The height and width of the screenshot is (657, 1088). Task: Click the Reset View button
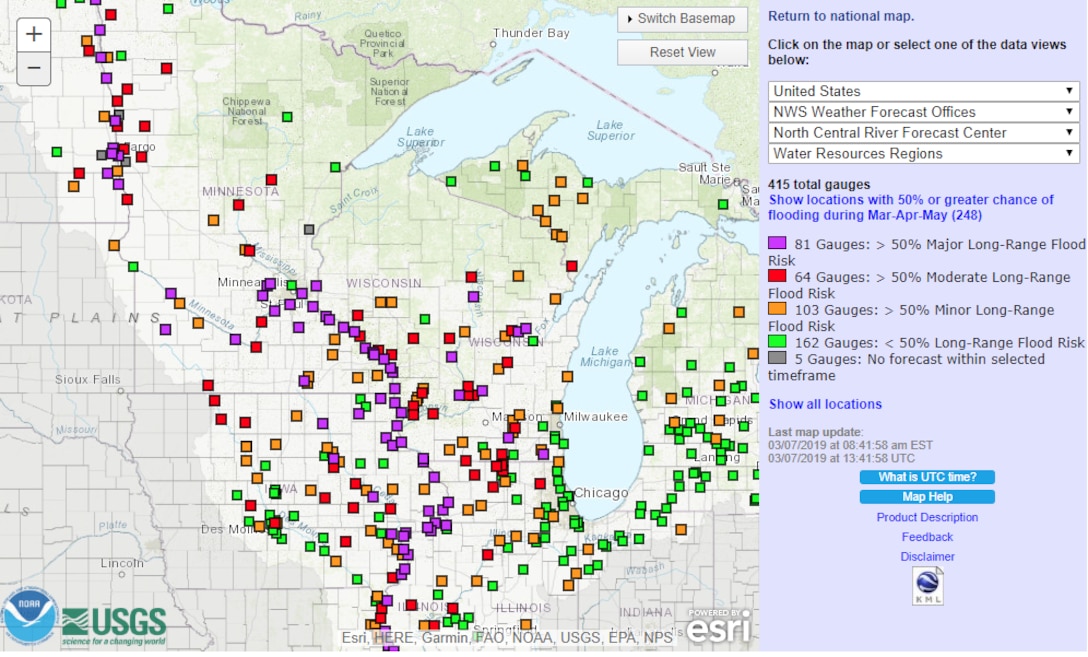pos(682,52)
